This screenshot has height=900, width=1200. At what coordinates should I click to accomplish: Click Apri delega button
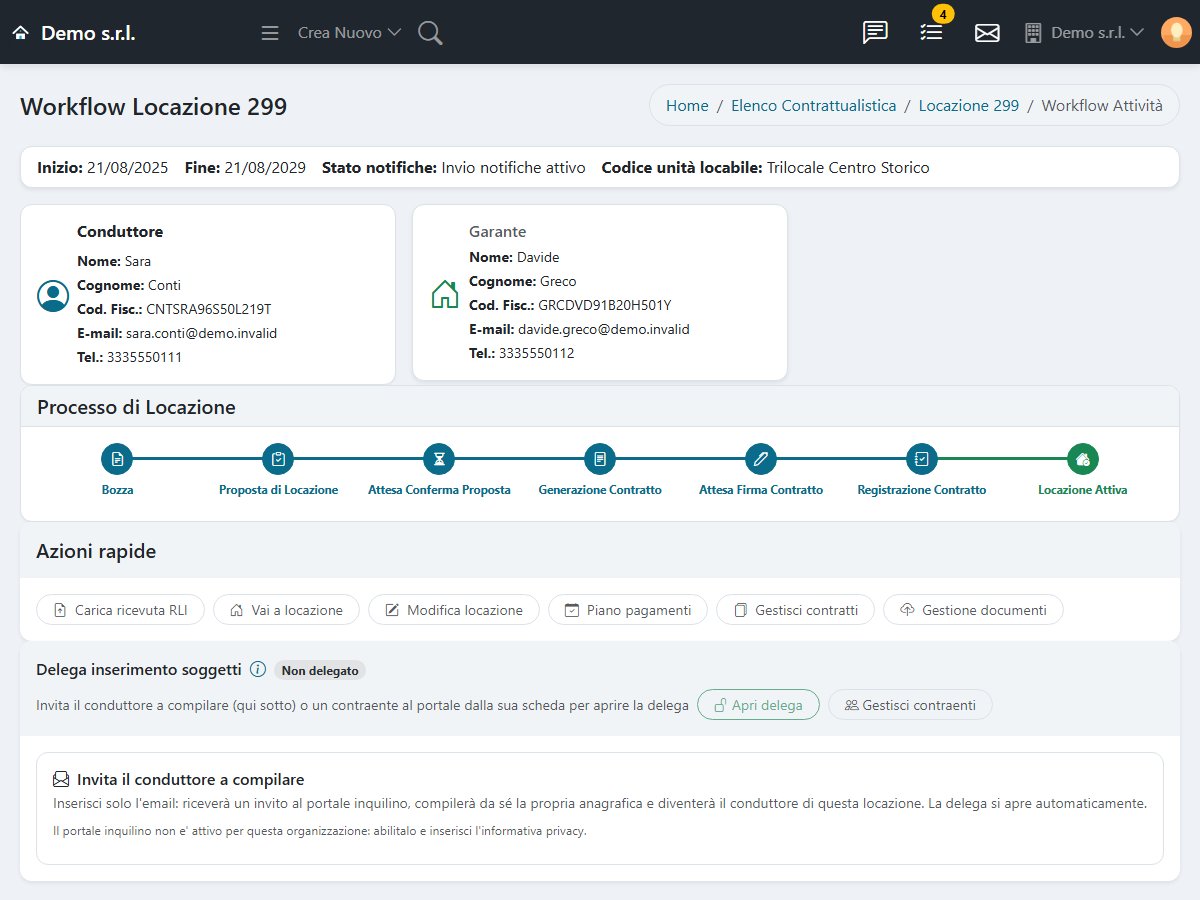click(x=758, y=705)
